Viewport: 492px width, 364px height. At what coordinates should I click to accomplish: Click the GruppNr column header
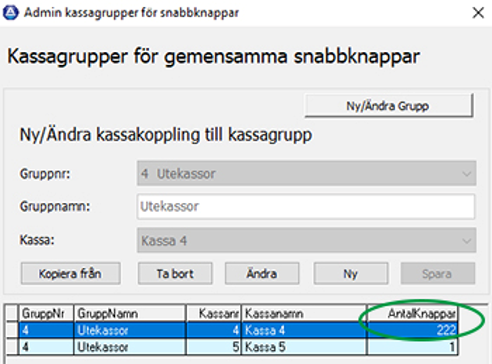46,313
